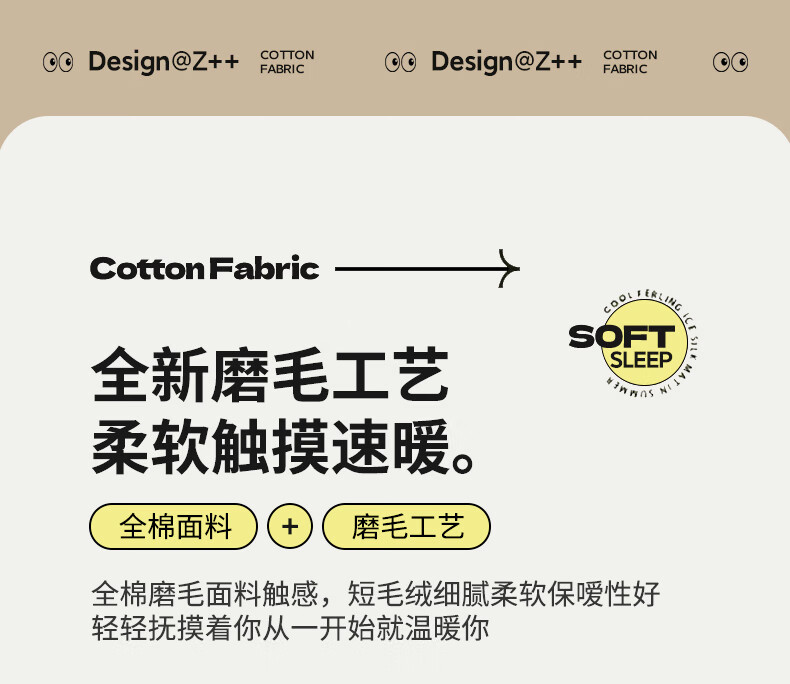Select the 全棉面料 yellow pill

tap(174, 527)
